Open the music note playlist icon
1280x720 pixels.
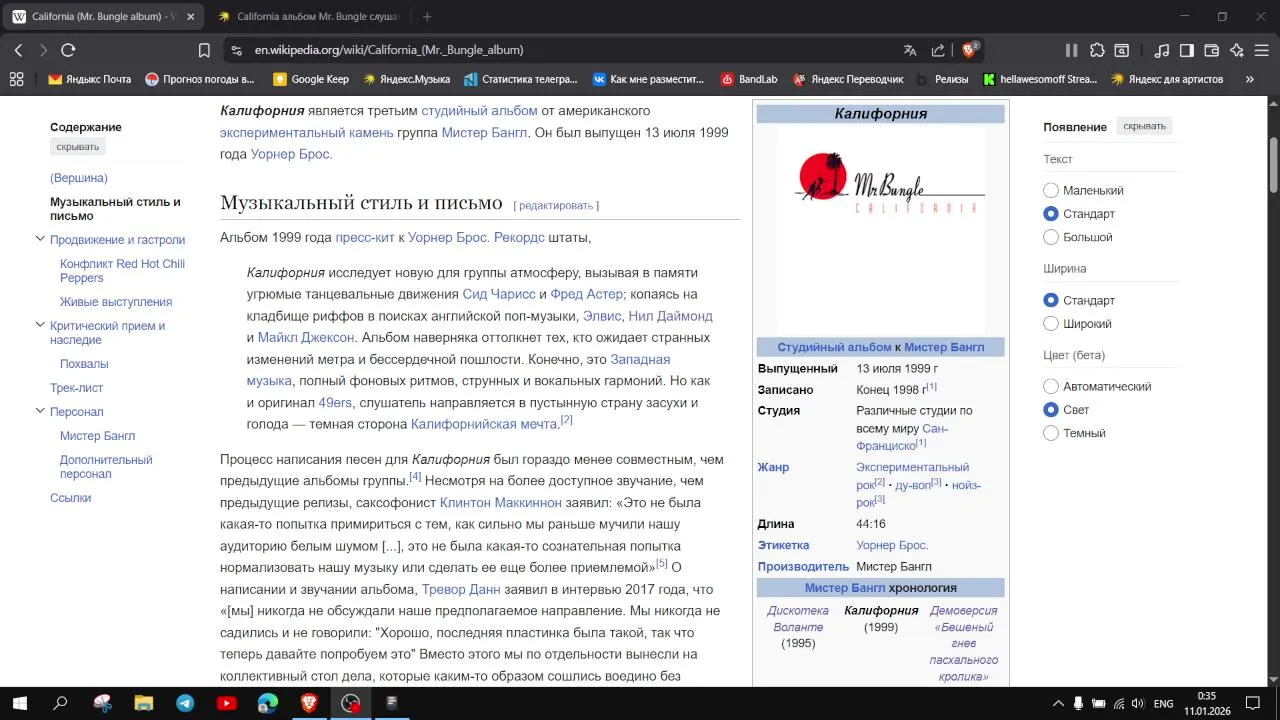point(1161,50)
